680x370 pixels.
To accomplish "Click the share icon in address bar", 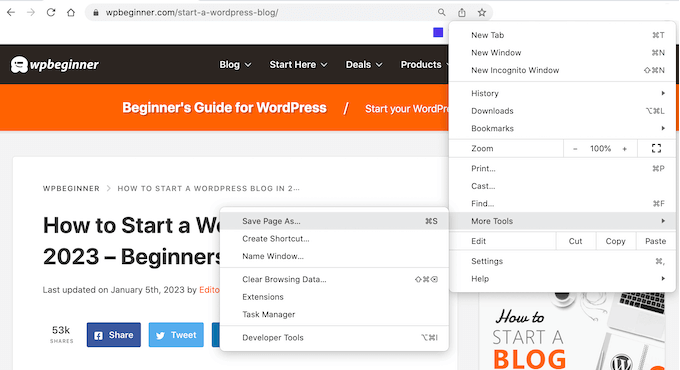I will (462, 13).
